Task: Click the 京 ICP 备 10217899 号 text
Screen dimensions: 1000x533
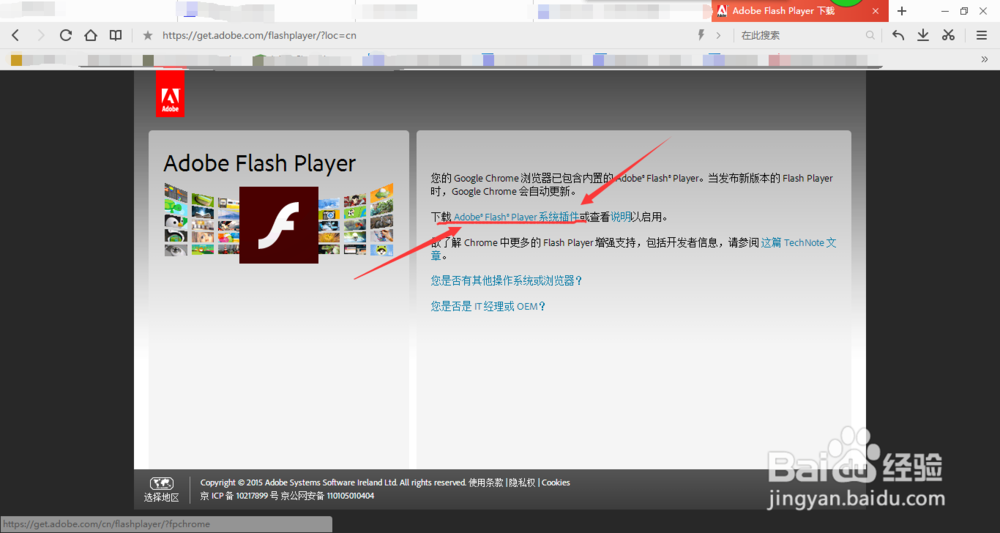Action: point(239,495)
